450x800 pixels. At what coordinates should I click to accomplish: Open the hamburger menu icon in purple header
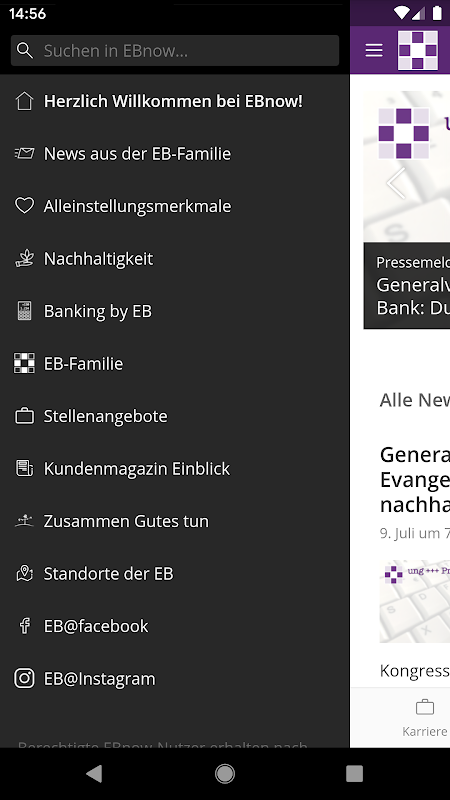pyautogui.click(x=374, y=50)
